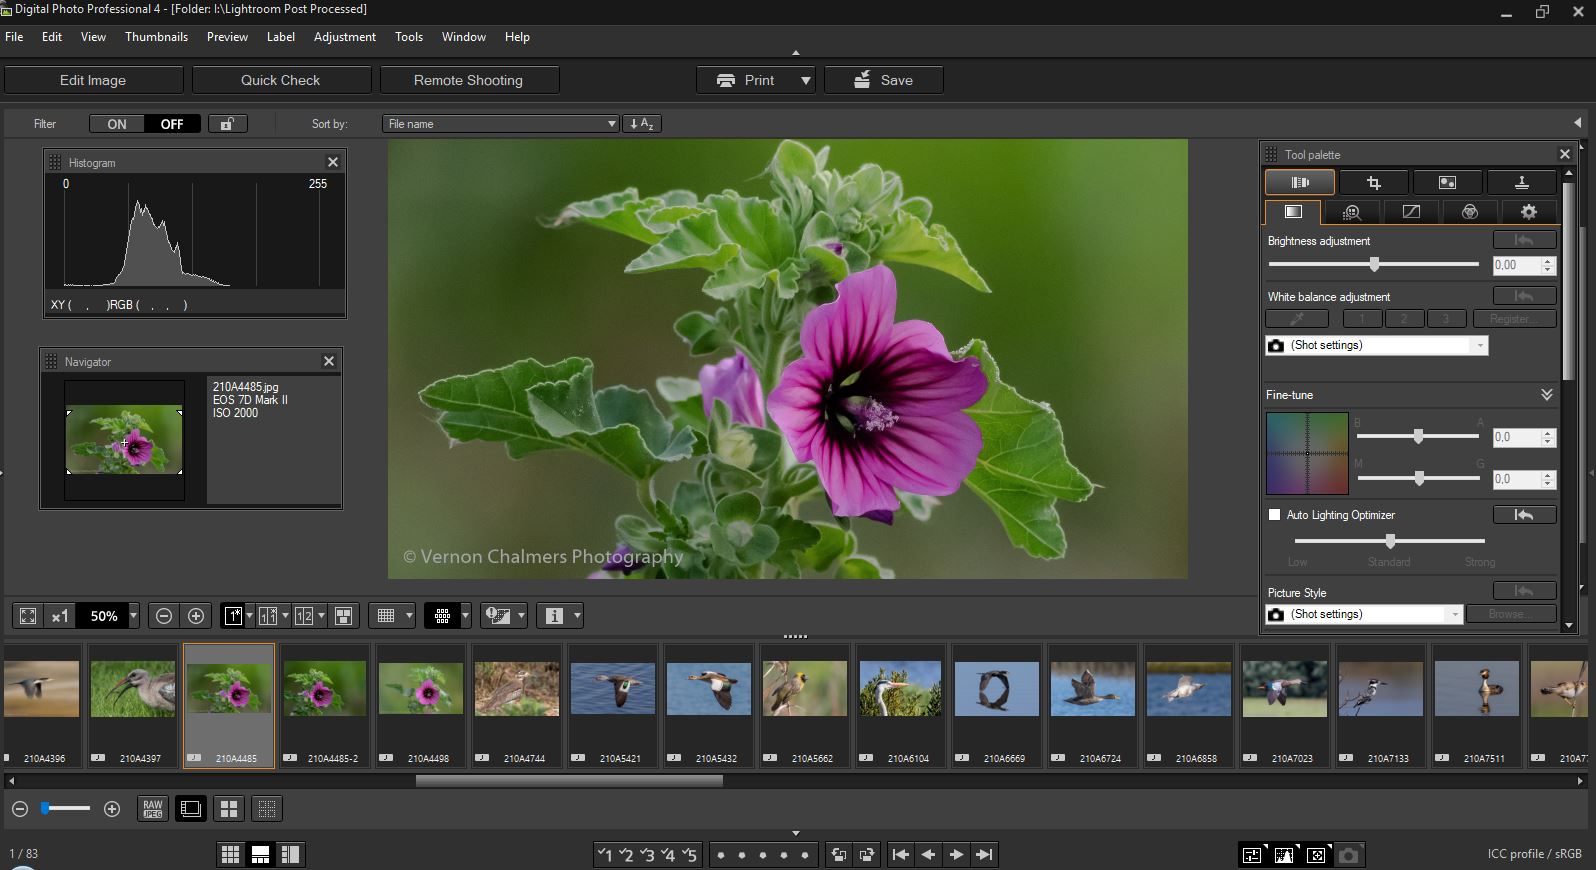This screenshot has height=870, width=1596.
Task: Switch the Filter to OFF
Action: tap(172, 124)
